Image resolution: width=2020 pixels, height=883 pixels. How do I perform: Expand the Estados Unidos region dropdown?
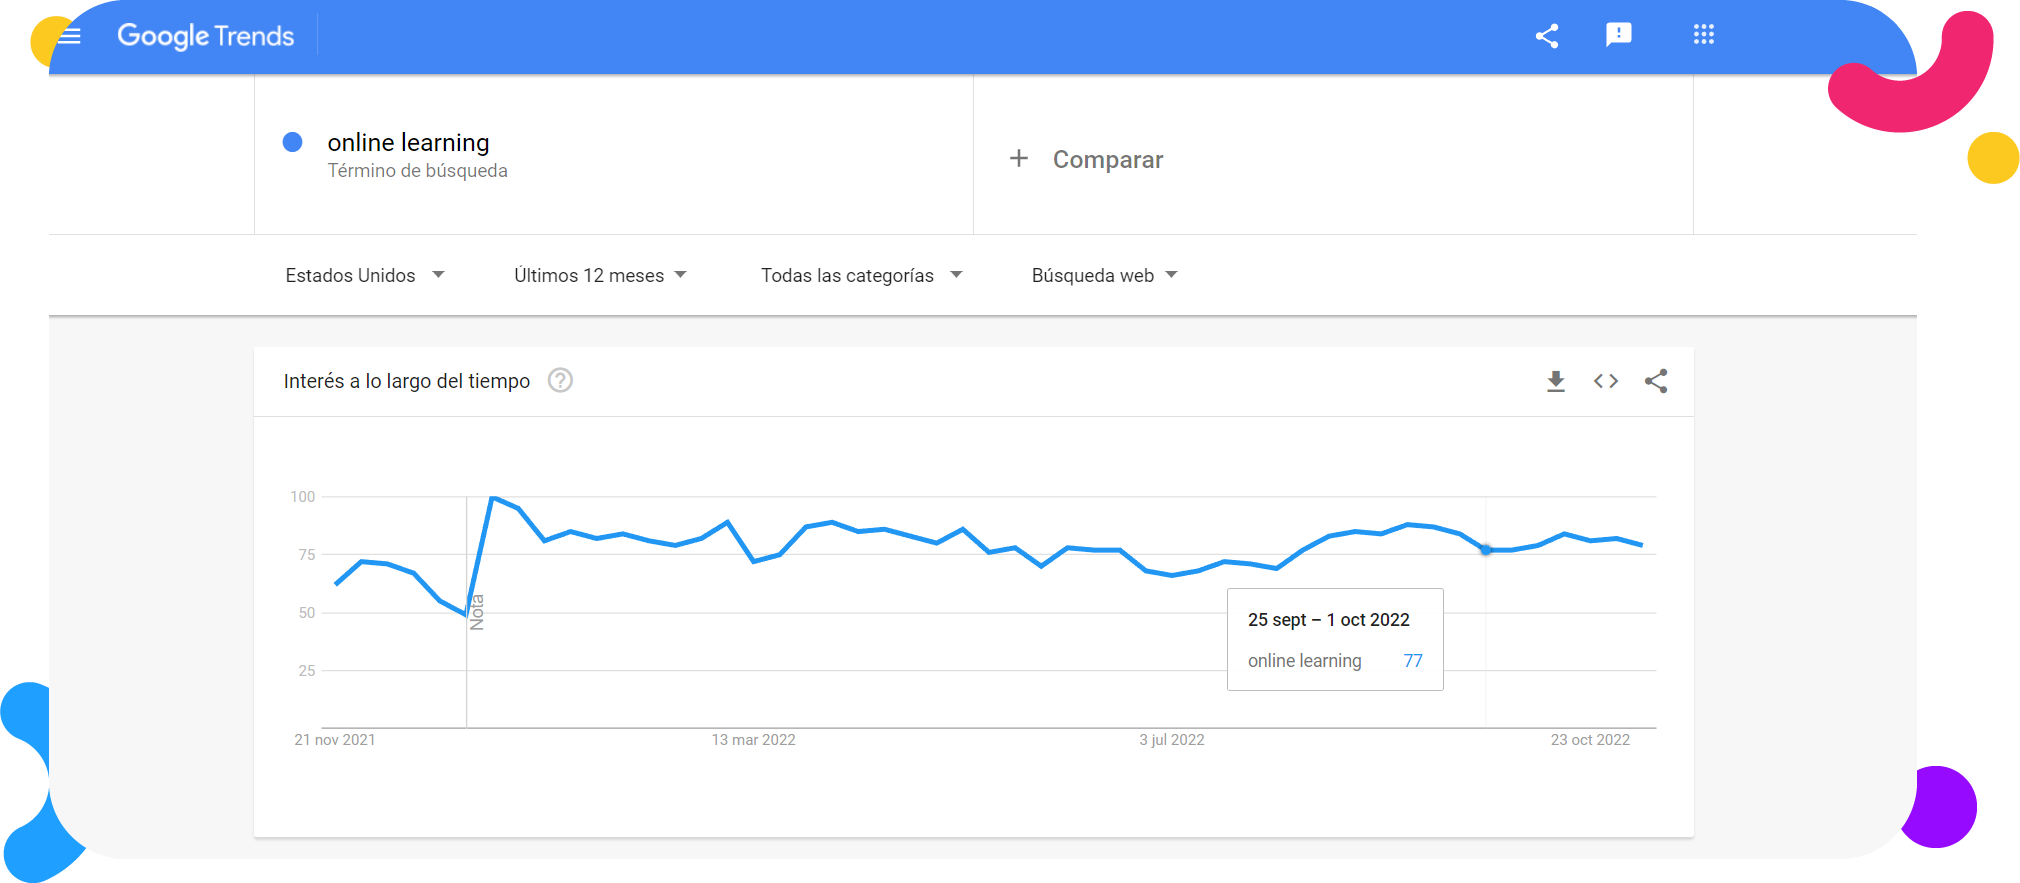click(365, 275)
